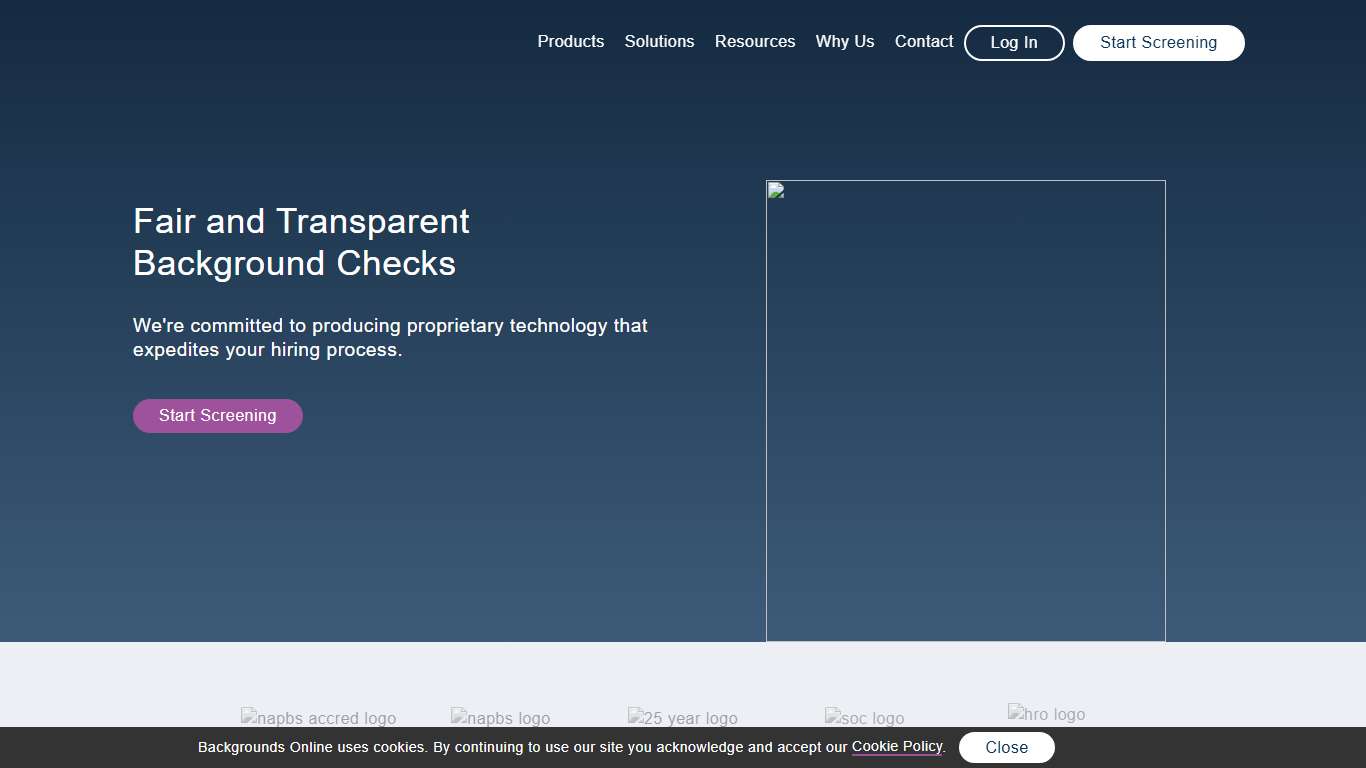The width and height of the screenshot is (1366, 768).
Task: Open the Cookie Policy link
Action: (896, 747)
